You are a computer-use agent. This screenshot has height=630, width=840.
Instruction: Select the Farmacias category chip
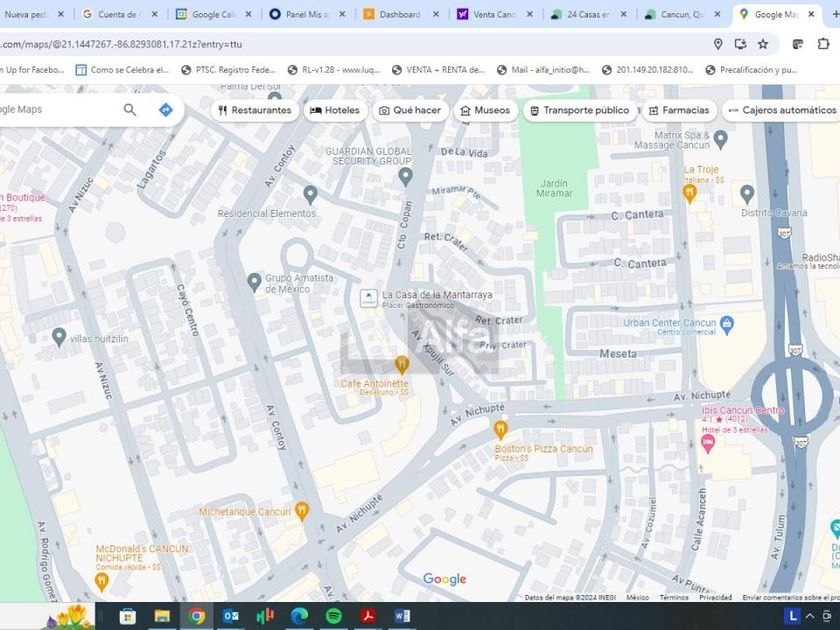(x=678, y=110)
